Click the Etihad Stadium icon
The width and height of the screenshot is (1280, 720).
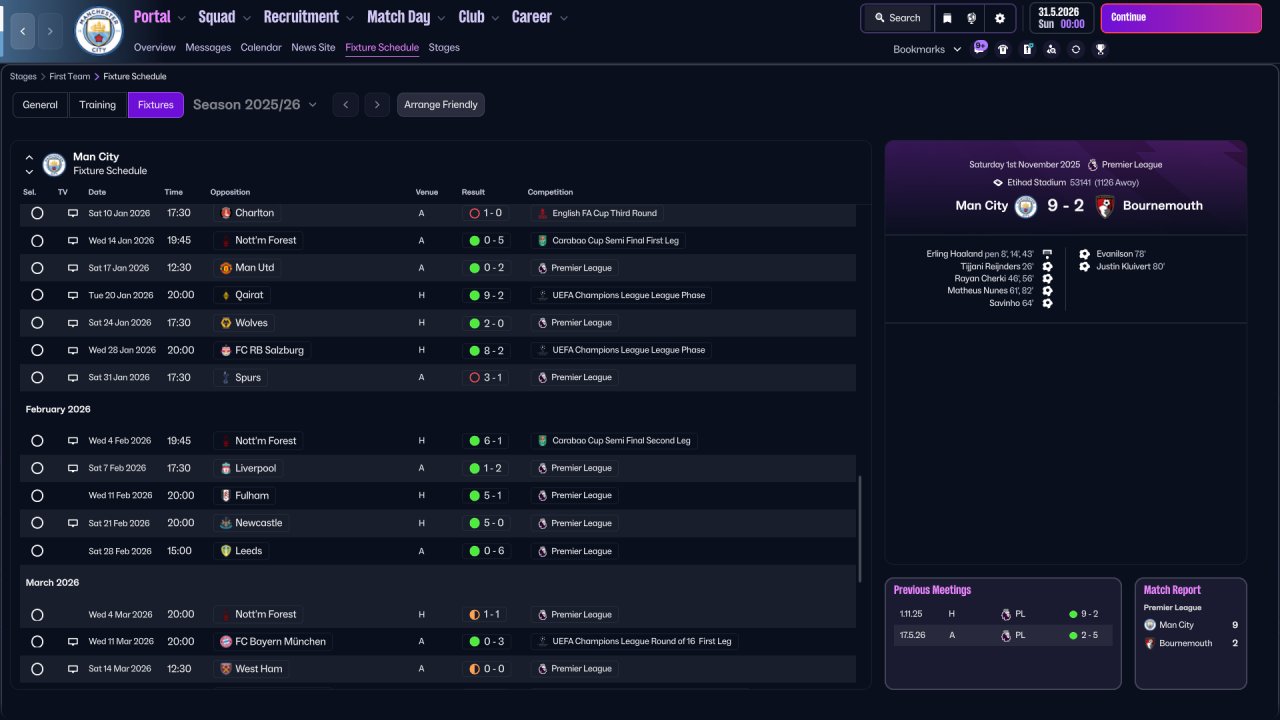point(998,183)
